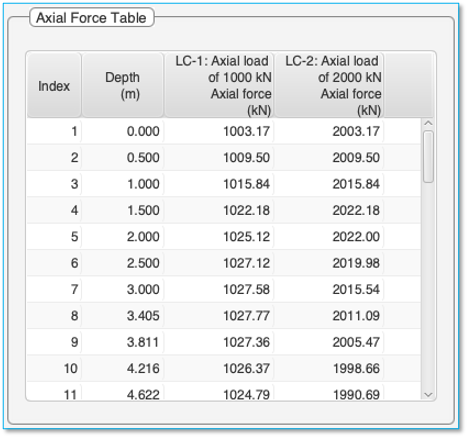
Task: Select LC-1 value 1022.18
Action: (x=219, y=210)
